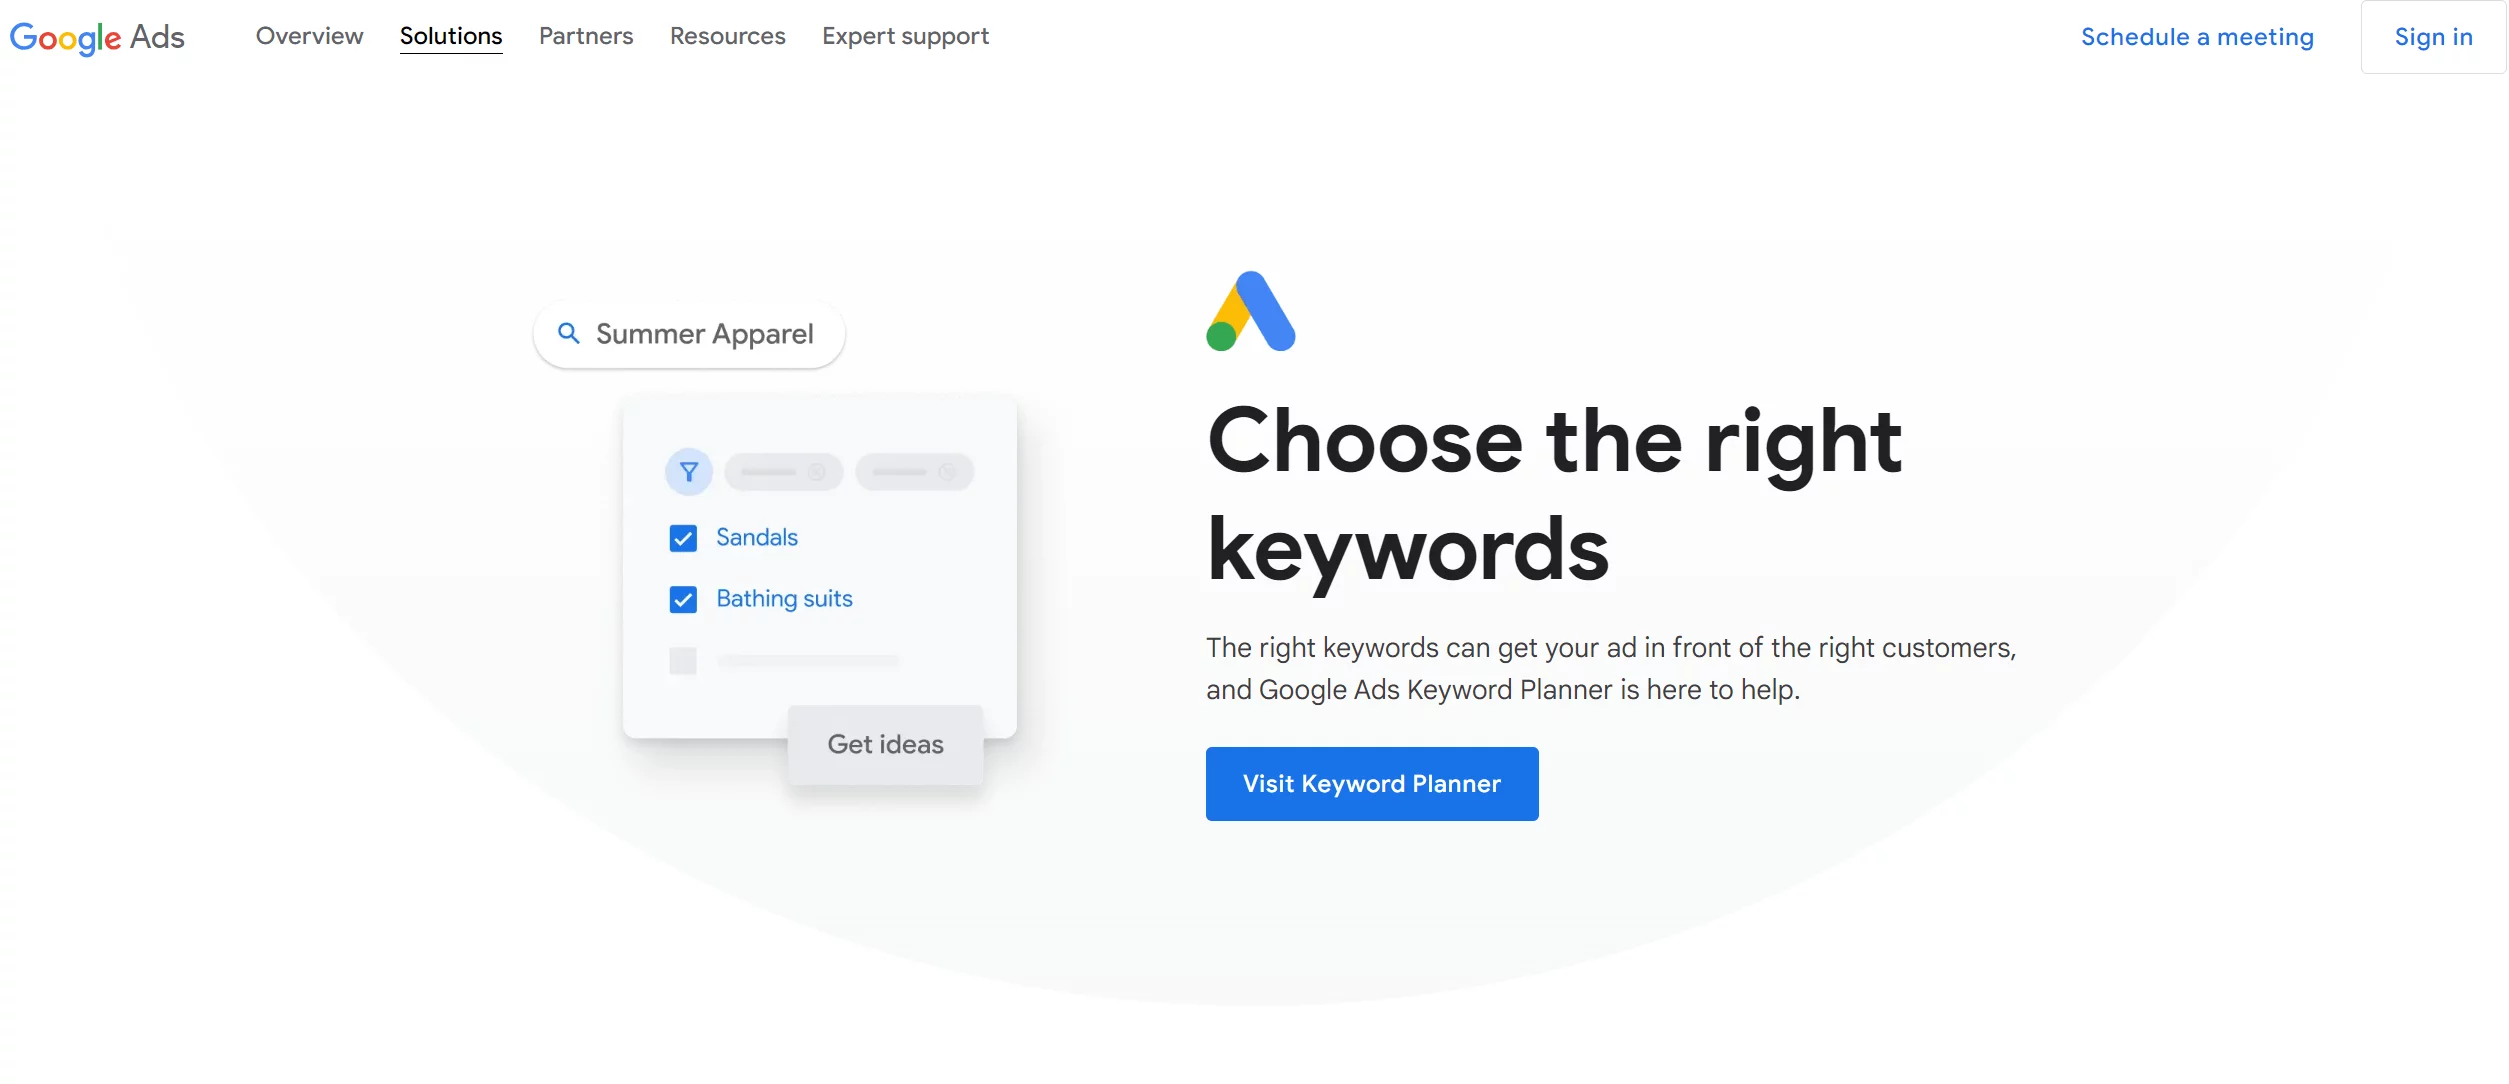This screenshot has width=2509, height=1084.
Task: Click the blue search magnifier icon
Action: (566, 333)
